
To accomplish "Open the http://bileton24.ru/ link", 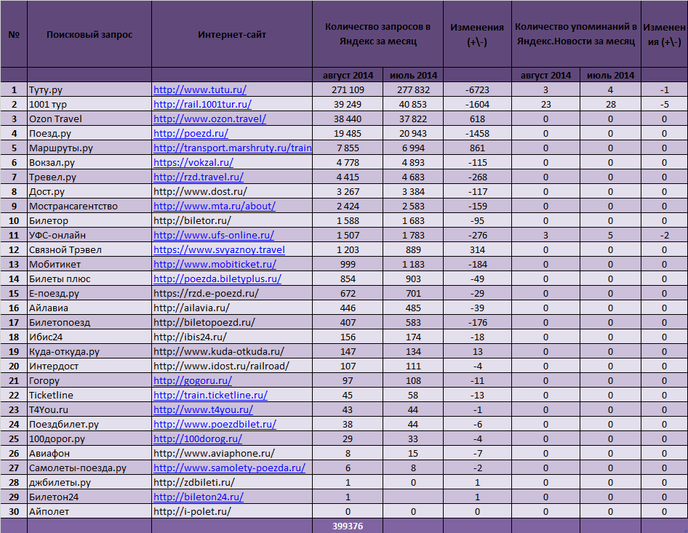I will (x=198, y=497).
